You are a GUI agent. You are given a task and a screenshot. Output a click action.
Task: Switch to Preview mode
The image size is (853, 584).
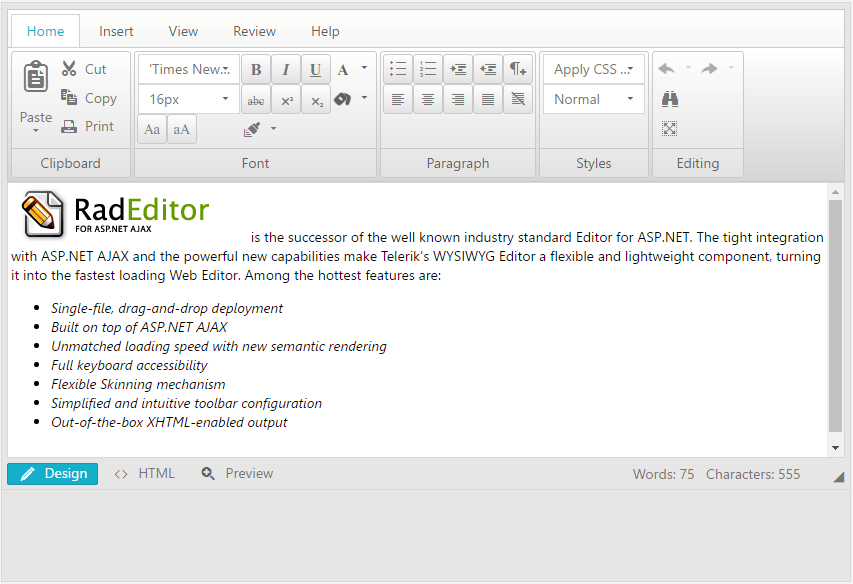click(238, 474)
